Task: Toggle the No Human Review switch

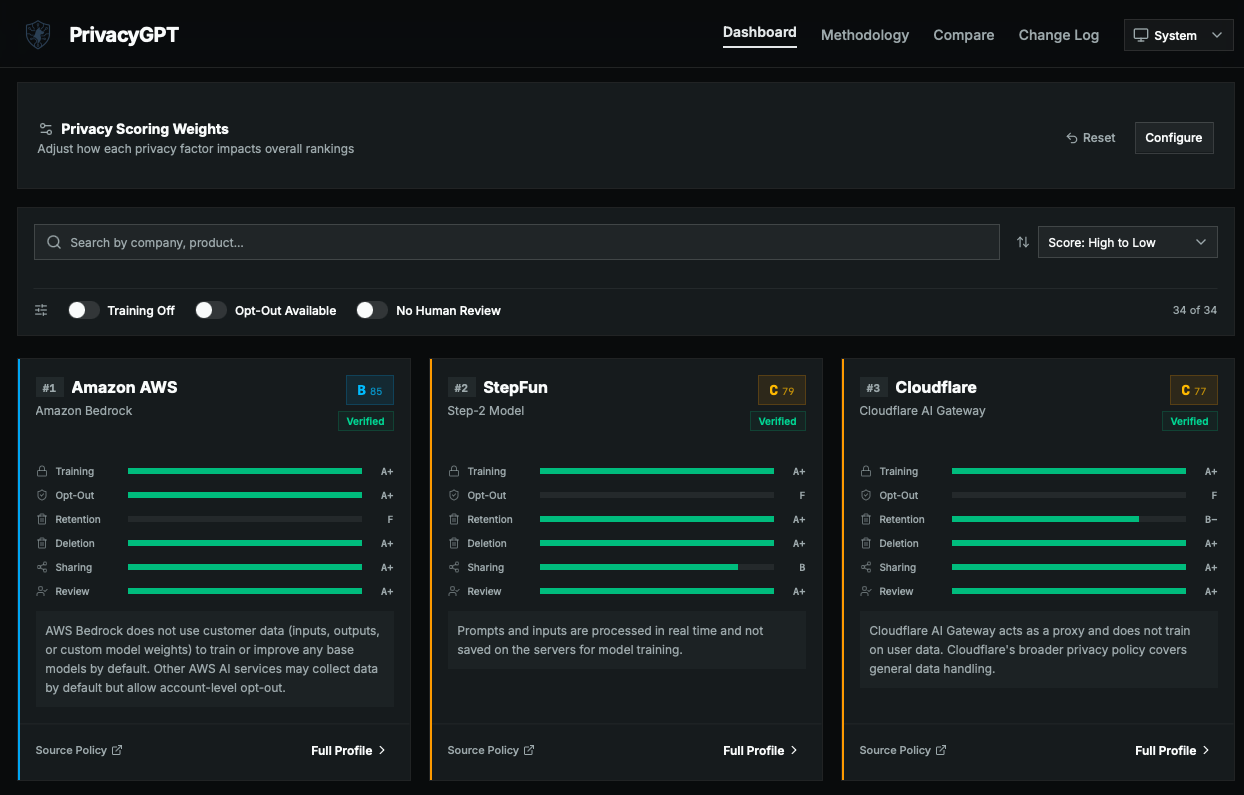Action: click(x=372, y=310)
